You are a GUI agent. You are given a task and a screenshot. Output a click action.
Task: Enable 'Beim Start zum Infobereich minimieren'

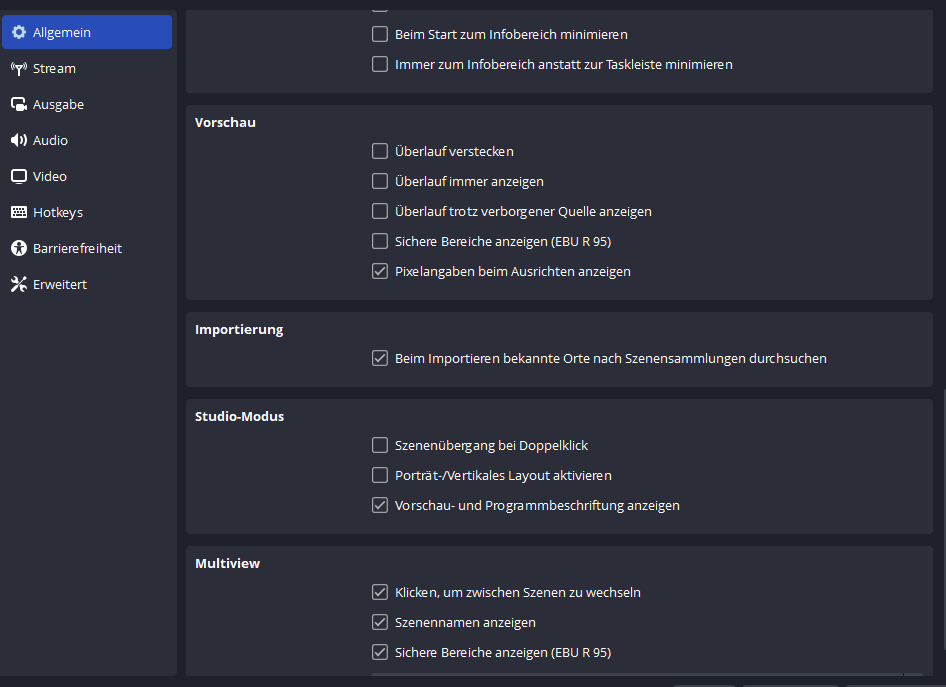point(380,34)
